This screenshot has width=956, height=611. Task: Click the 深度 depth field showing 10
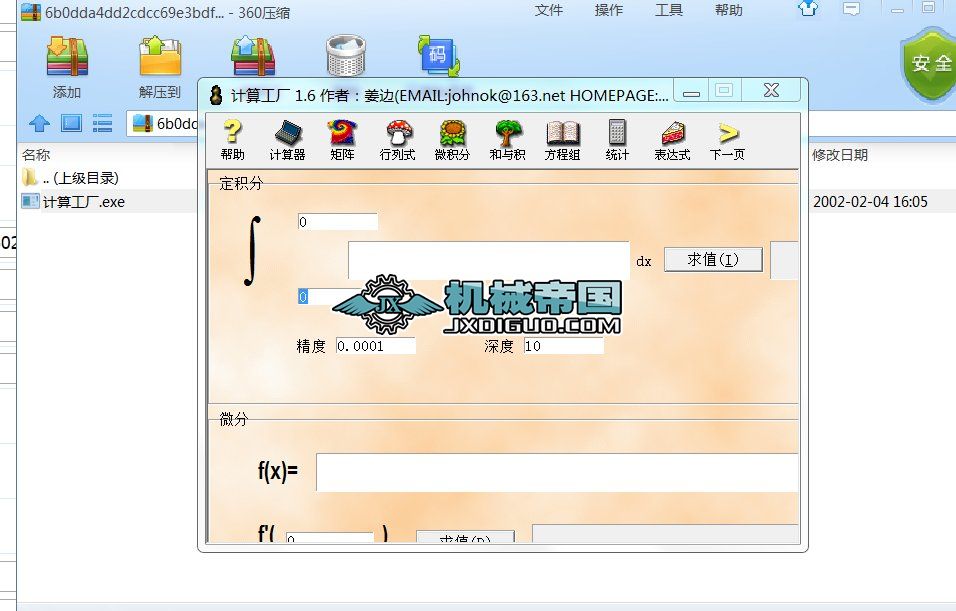563,346
